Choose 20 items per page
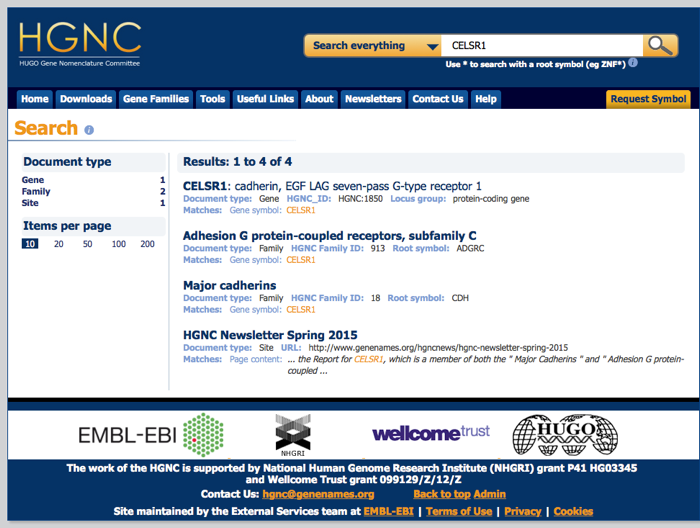Screen dimensions: 700x528 tap(59, 244)
